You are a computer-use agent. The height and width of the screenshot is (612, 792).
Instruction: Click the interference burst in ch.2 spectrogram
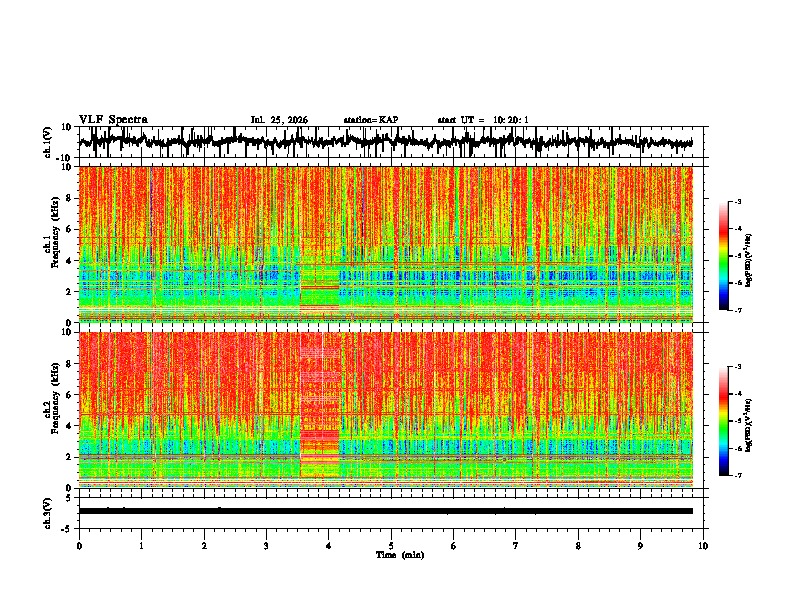click(320, 405)
